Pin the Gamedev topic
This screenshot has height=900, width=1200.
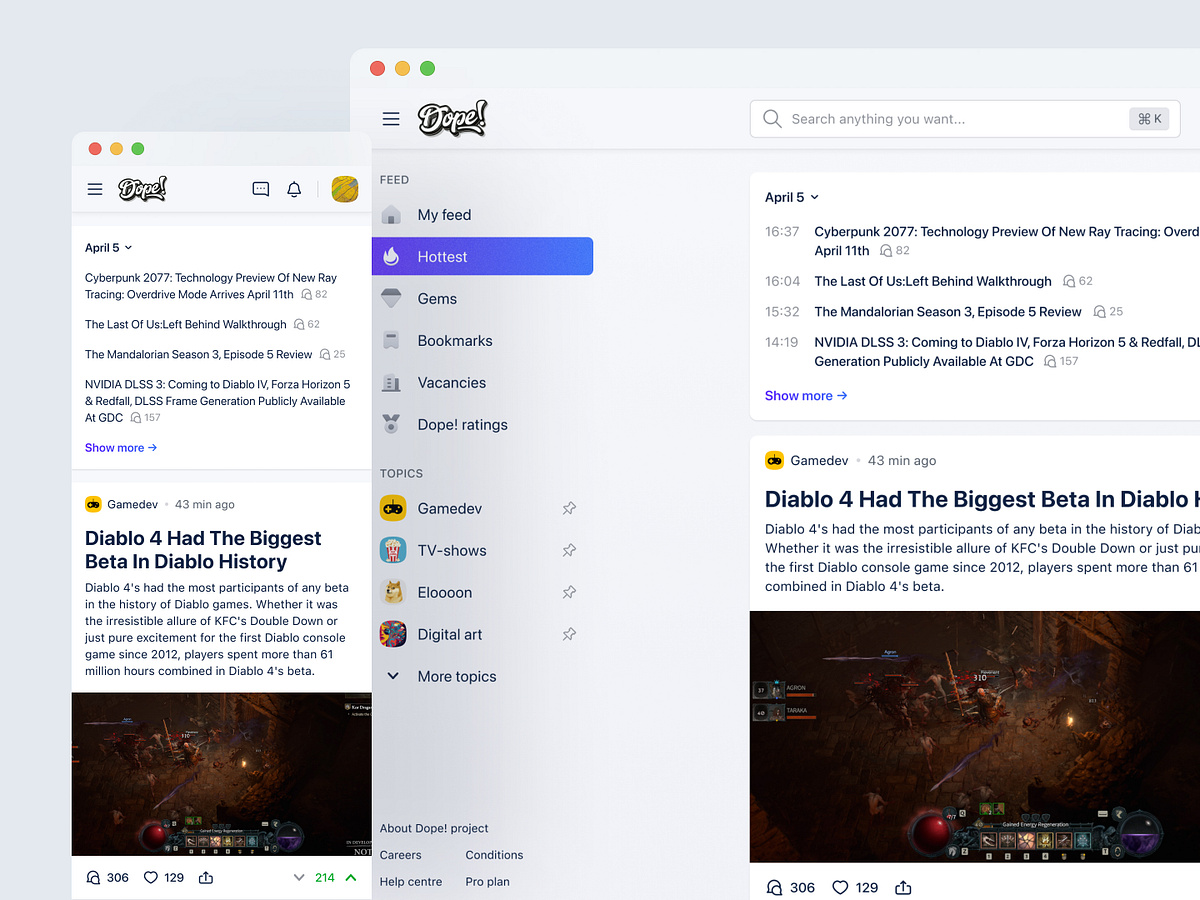(569, 508)
